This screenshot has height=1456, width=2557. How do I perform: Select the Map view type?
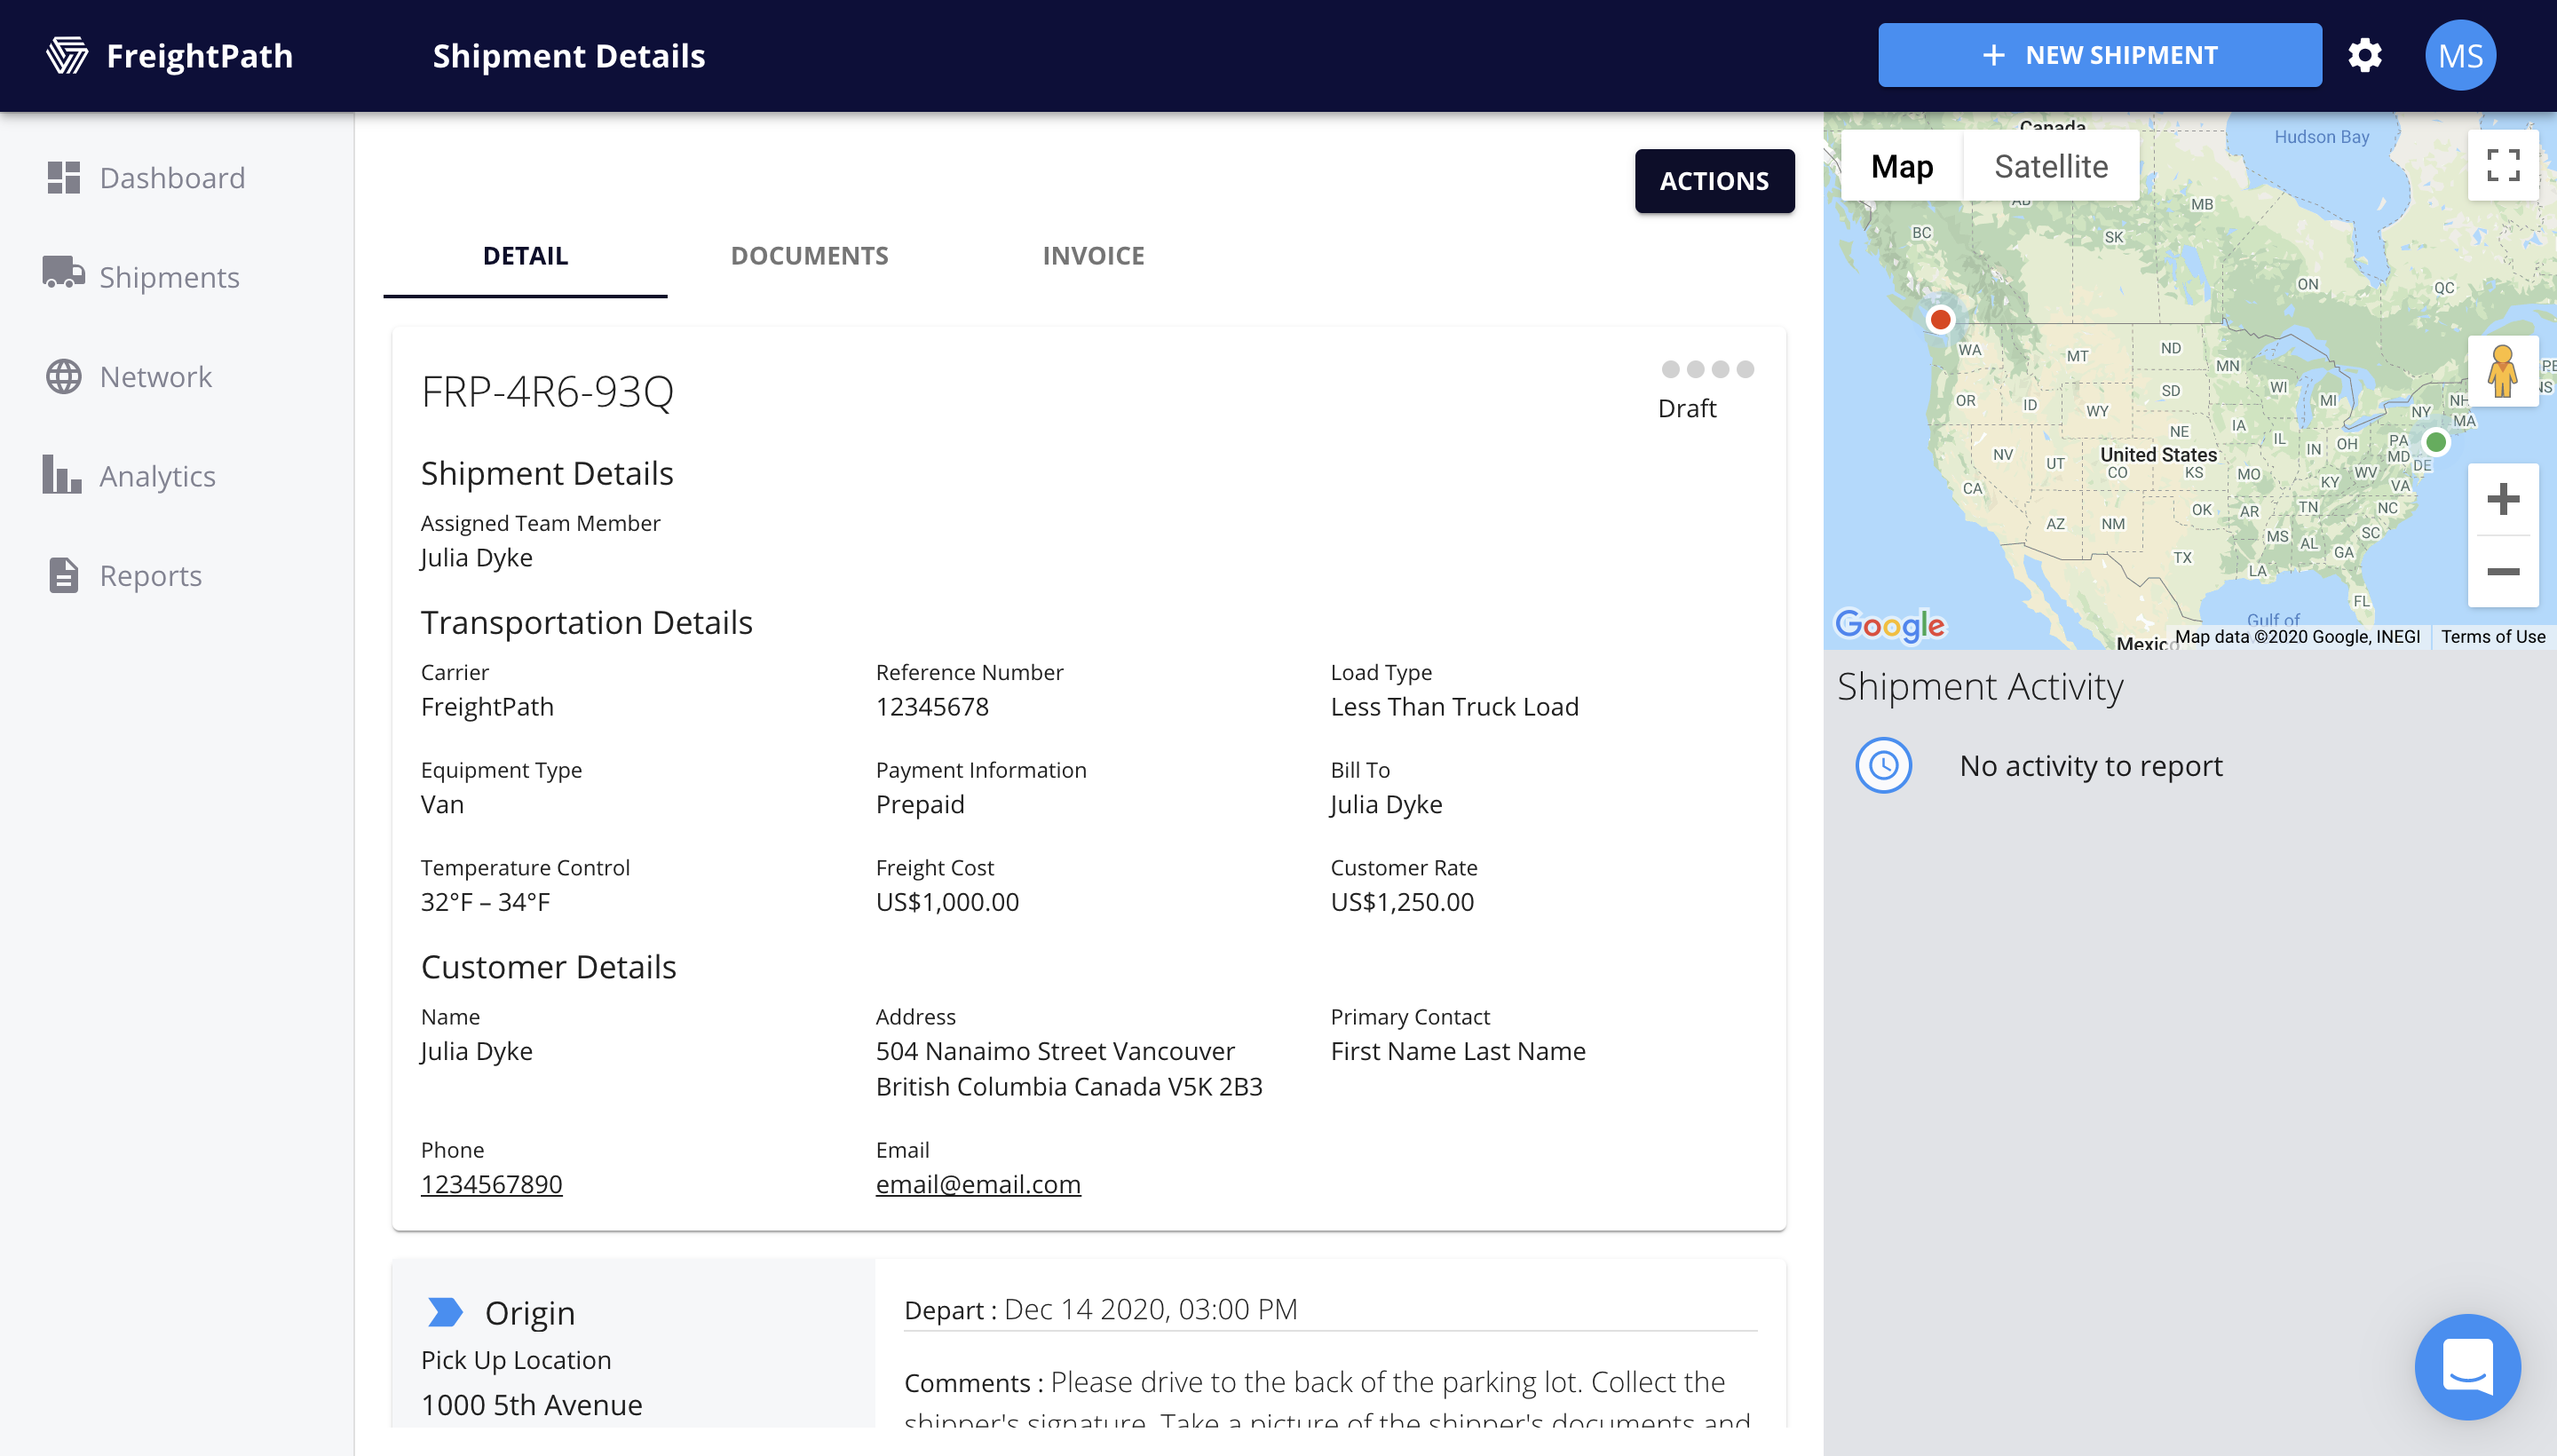point(1901,166)
